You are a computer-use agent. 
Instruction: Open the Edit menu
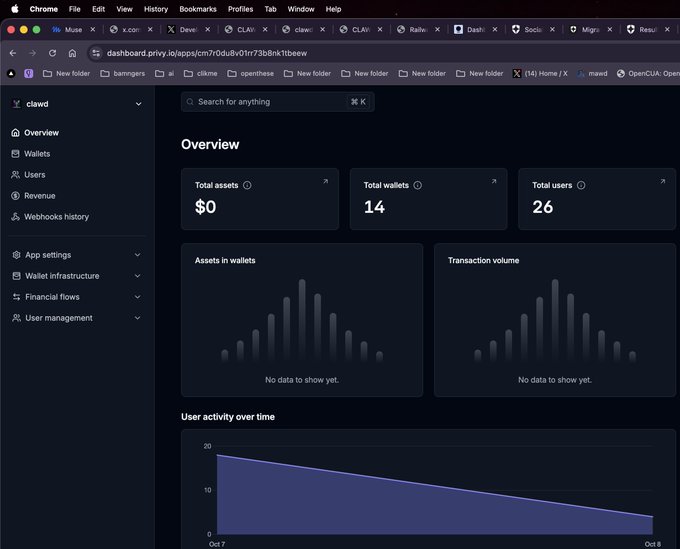[x=98, y=9]
